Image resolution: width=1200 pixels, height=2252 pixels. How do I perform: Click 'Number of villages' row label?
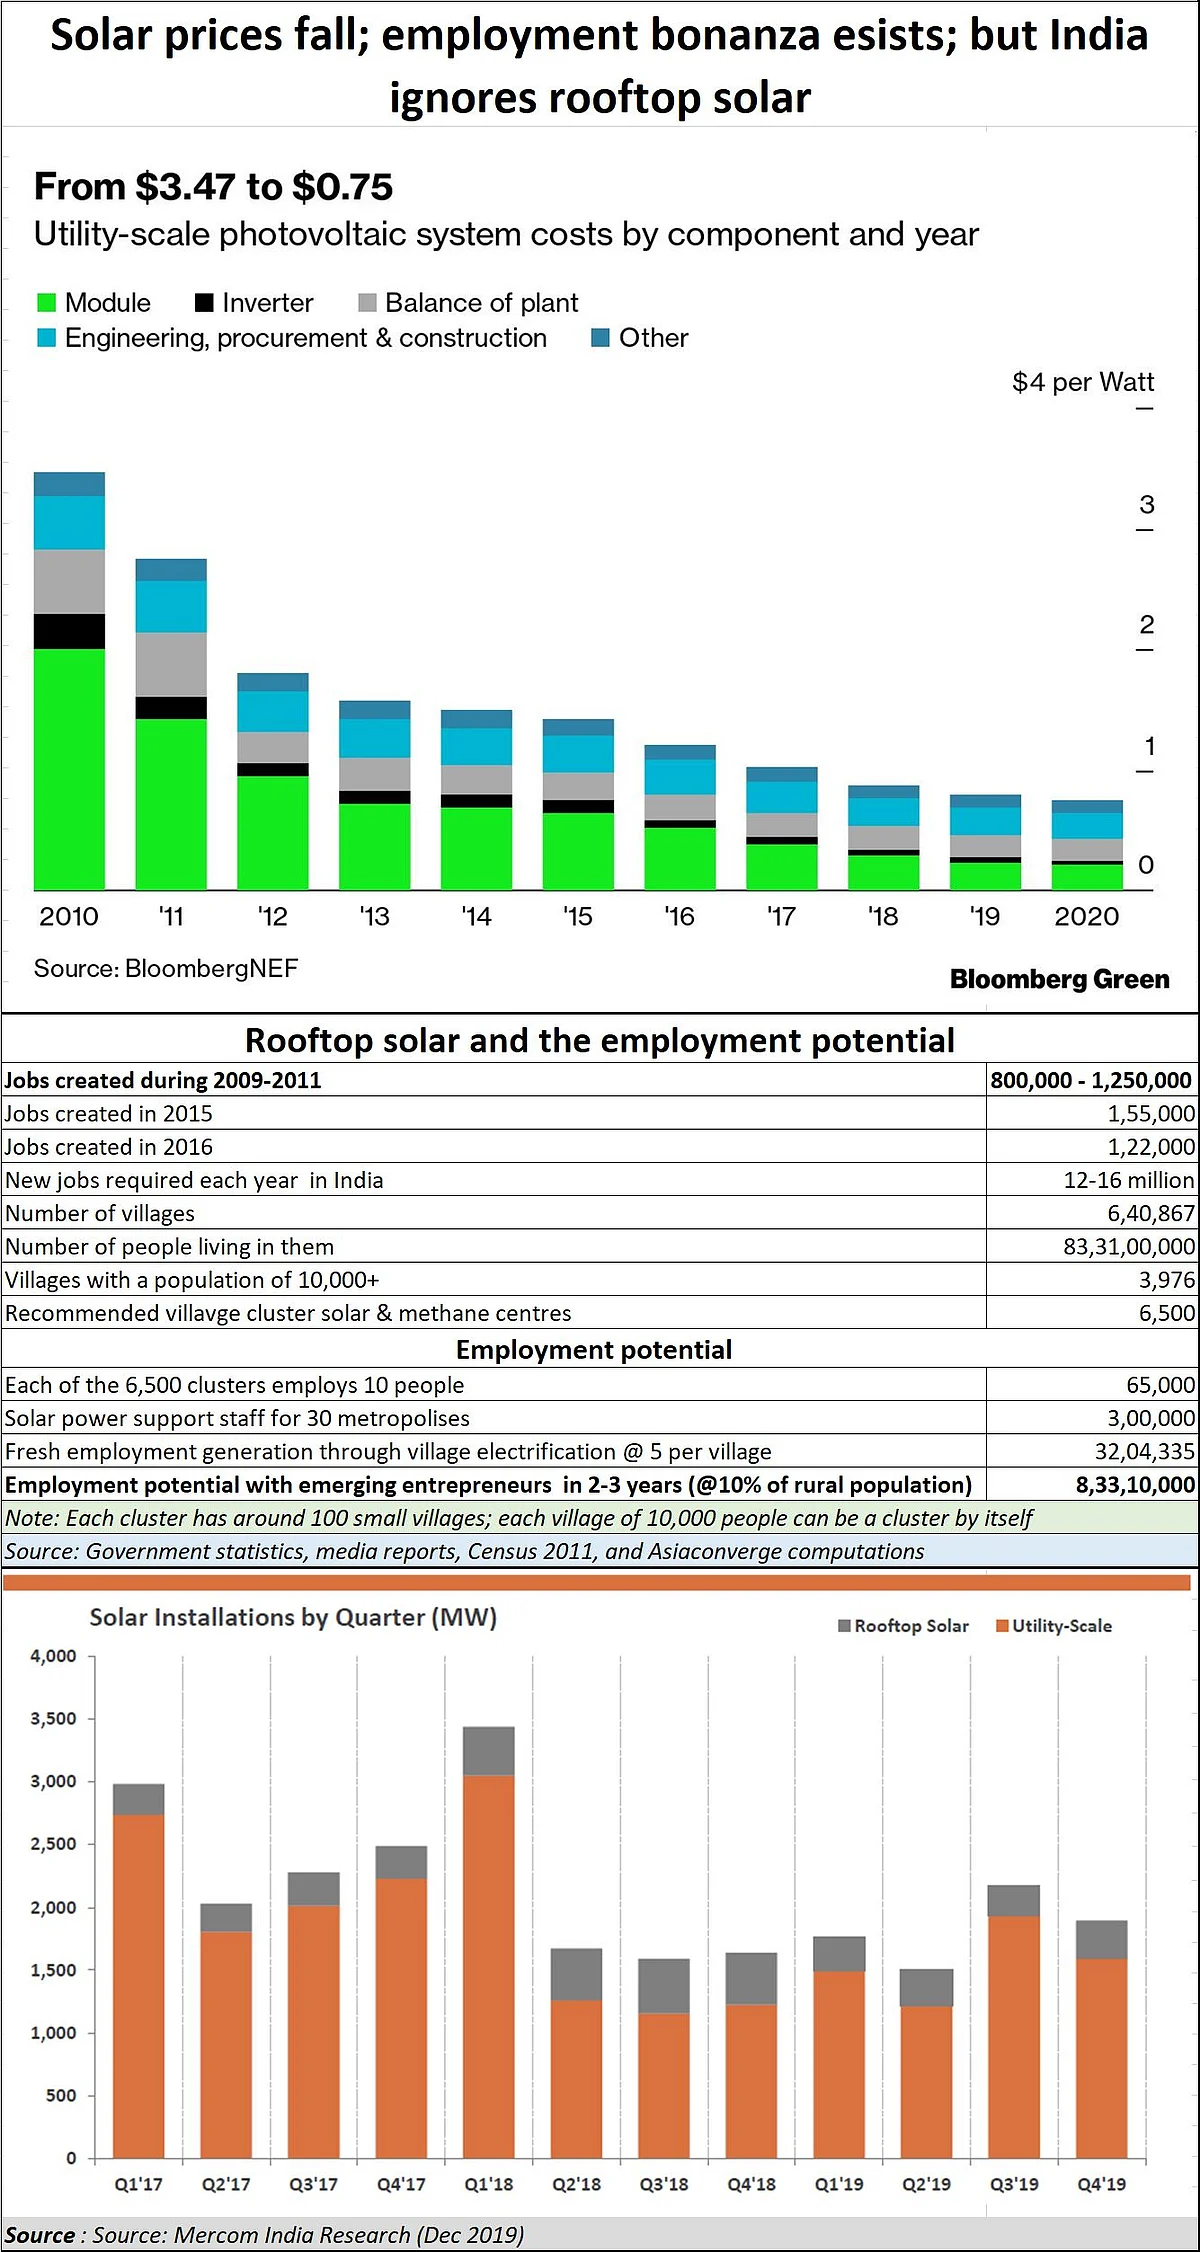(100, 1213)
